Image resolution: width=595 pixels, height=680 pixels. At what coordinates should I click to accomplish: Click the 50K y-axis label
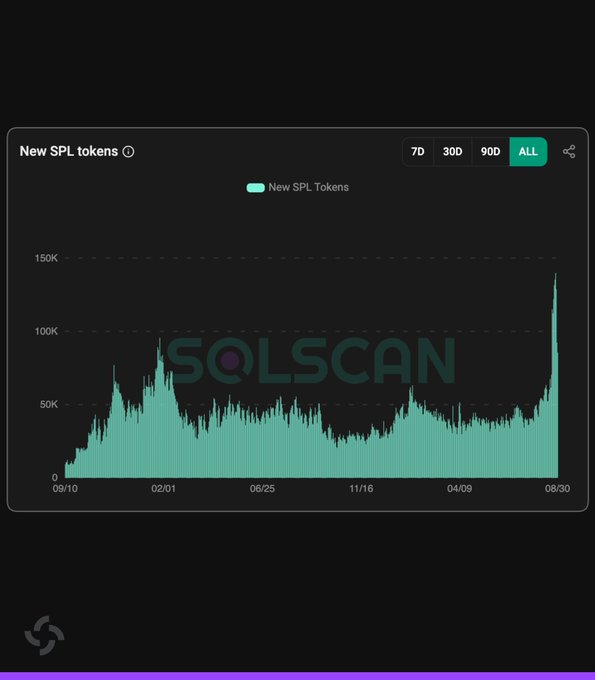[x=49, y=405]
